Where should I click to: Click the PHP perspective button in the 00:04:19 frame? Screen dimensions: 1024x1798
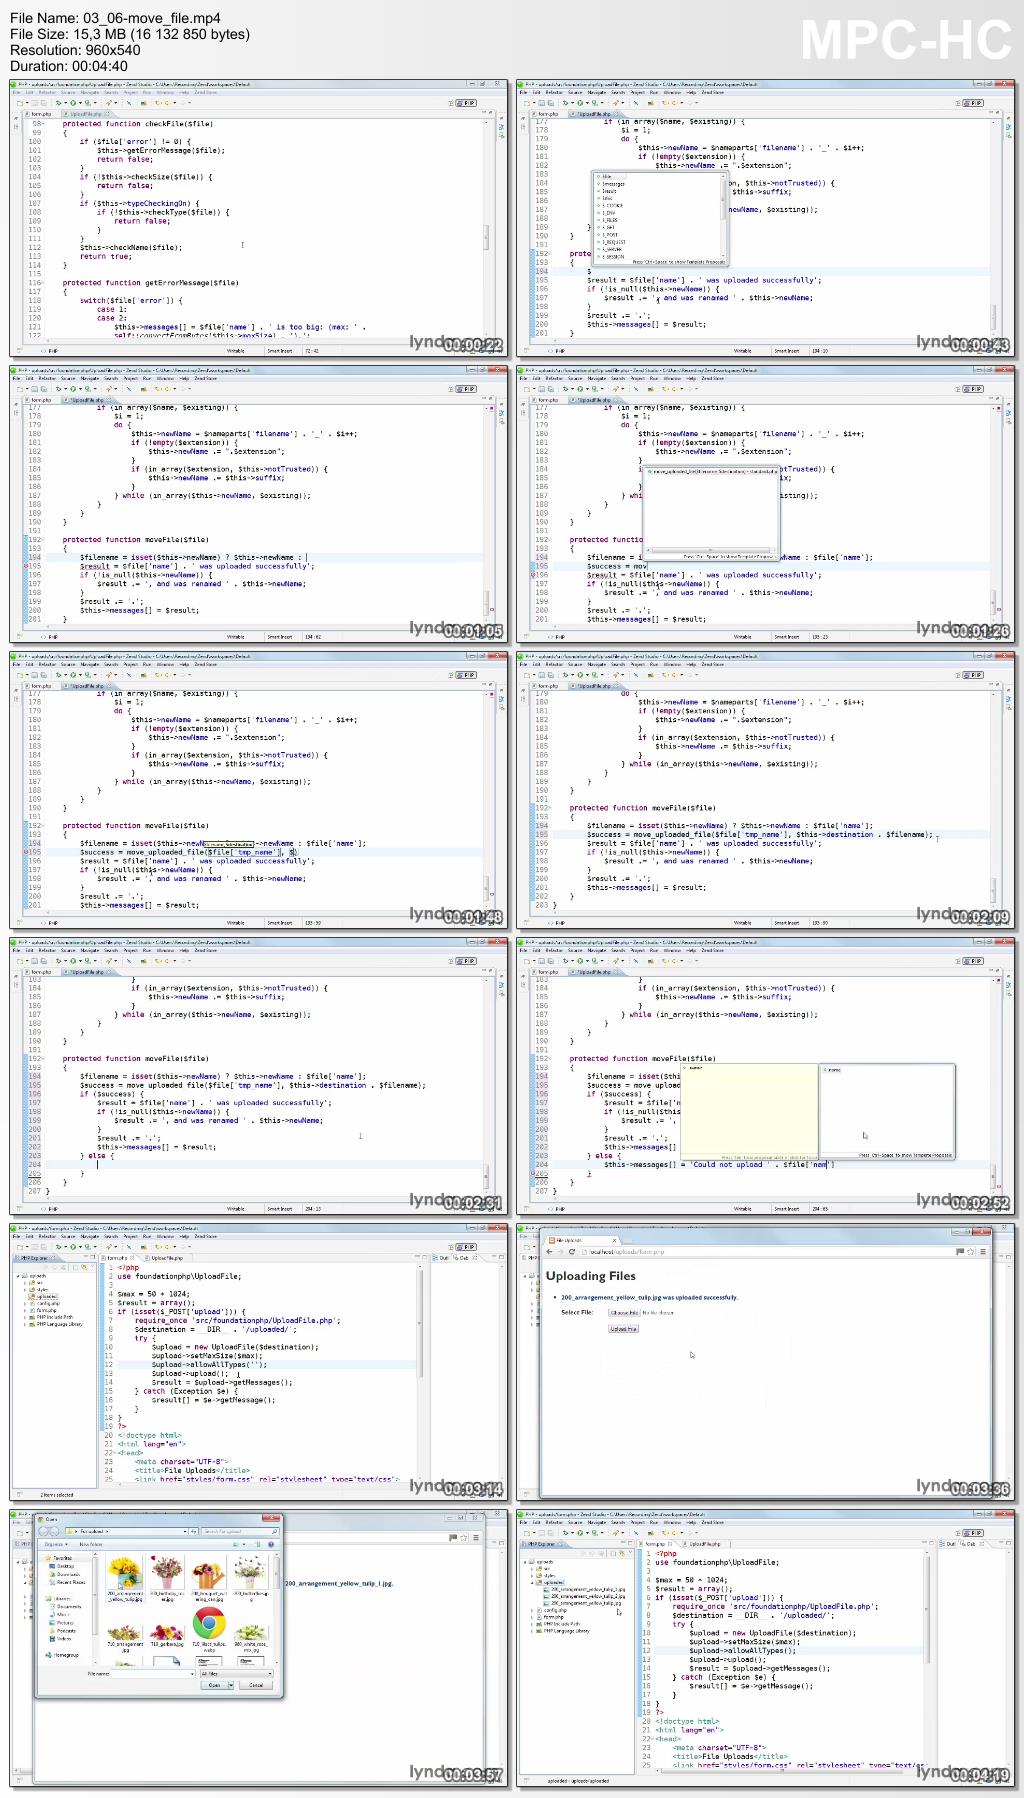pos(973,1533)
